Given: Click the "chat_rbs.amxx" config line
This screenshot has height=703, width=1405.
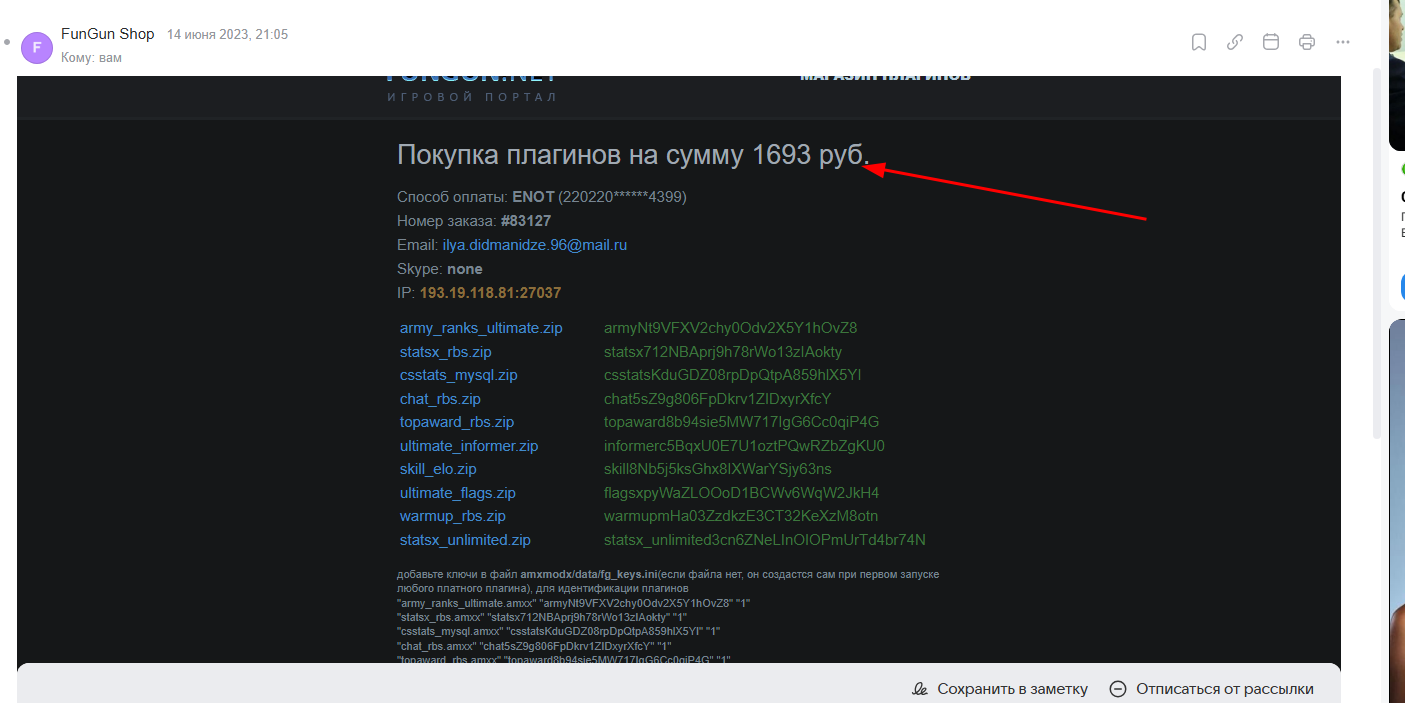Looking at the screenshot, I should click(534, 646).
